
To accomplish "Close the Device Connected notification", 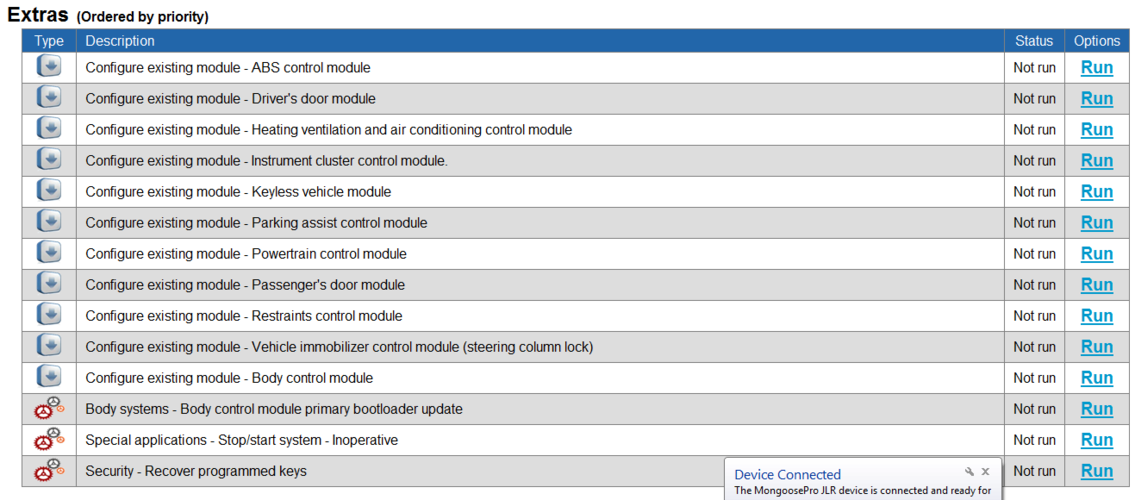I will [x=985, y=472].
